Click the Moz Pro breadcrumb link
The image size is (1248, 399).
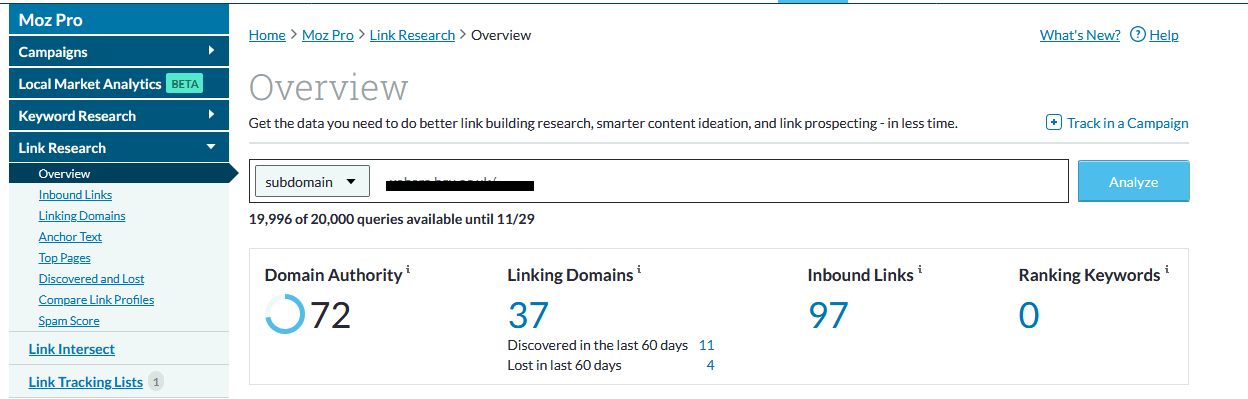[328, 35]
